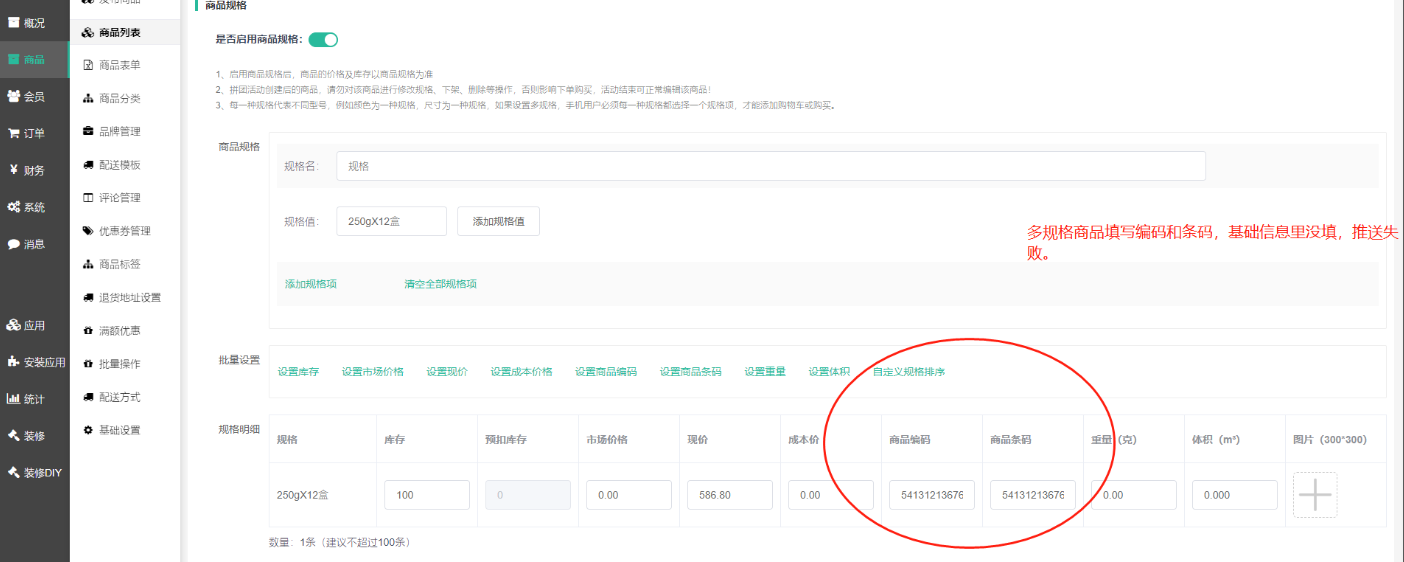The image size is (1404, 562).
Task: Click the 订单 shopping cart icon
Action: [14, 133]
